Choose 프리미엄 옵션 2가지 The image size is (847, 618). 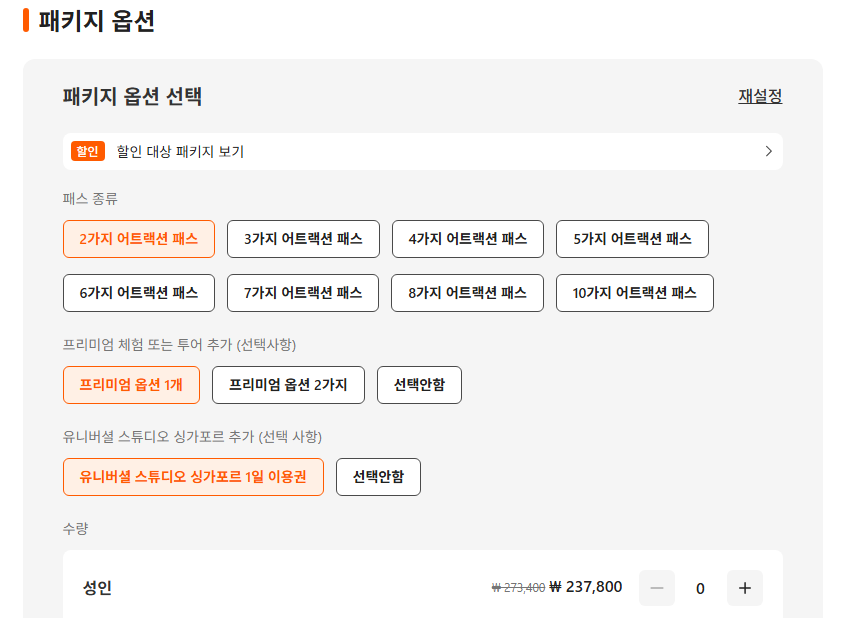click(x=288, y=385)
